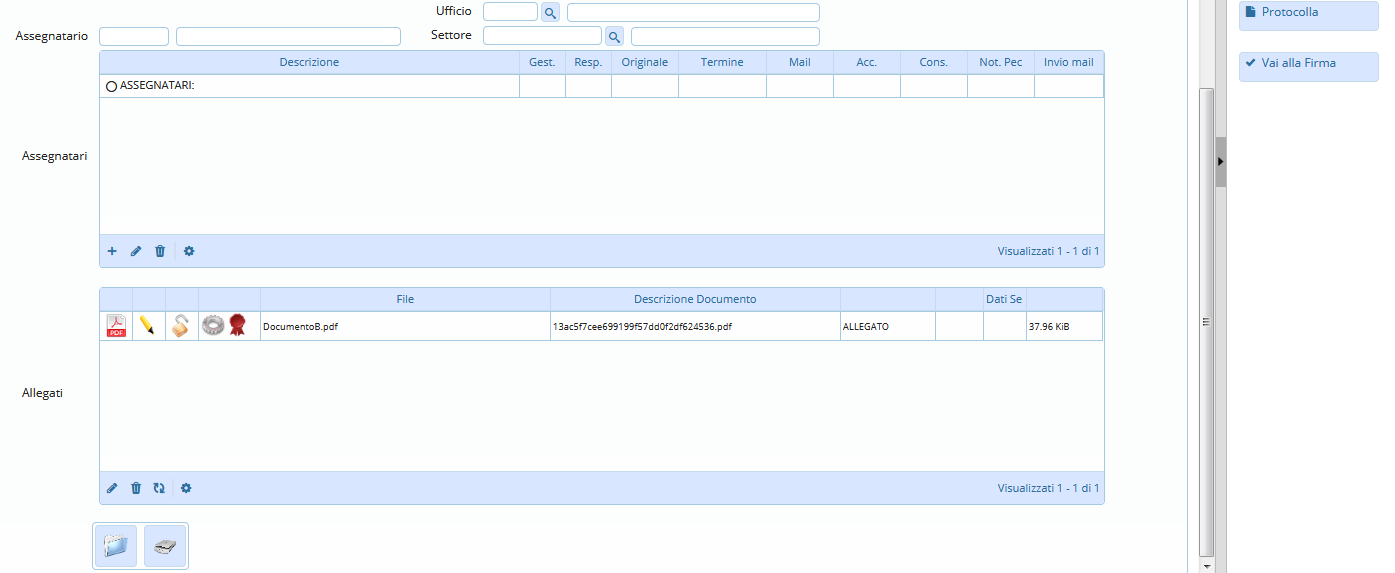The height and width of the screenshot is (573, 1395).
Task: Delete assegnatario using trash icon in Assegnatari toolbar
Action: click(160, 251)
